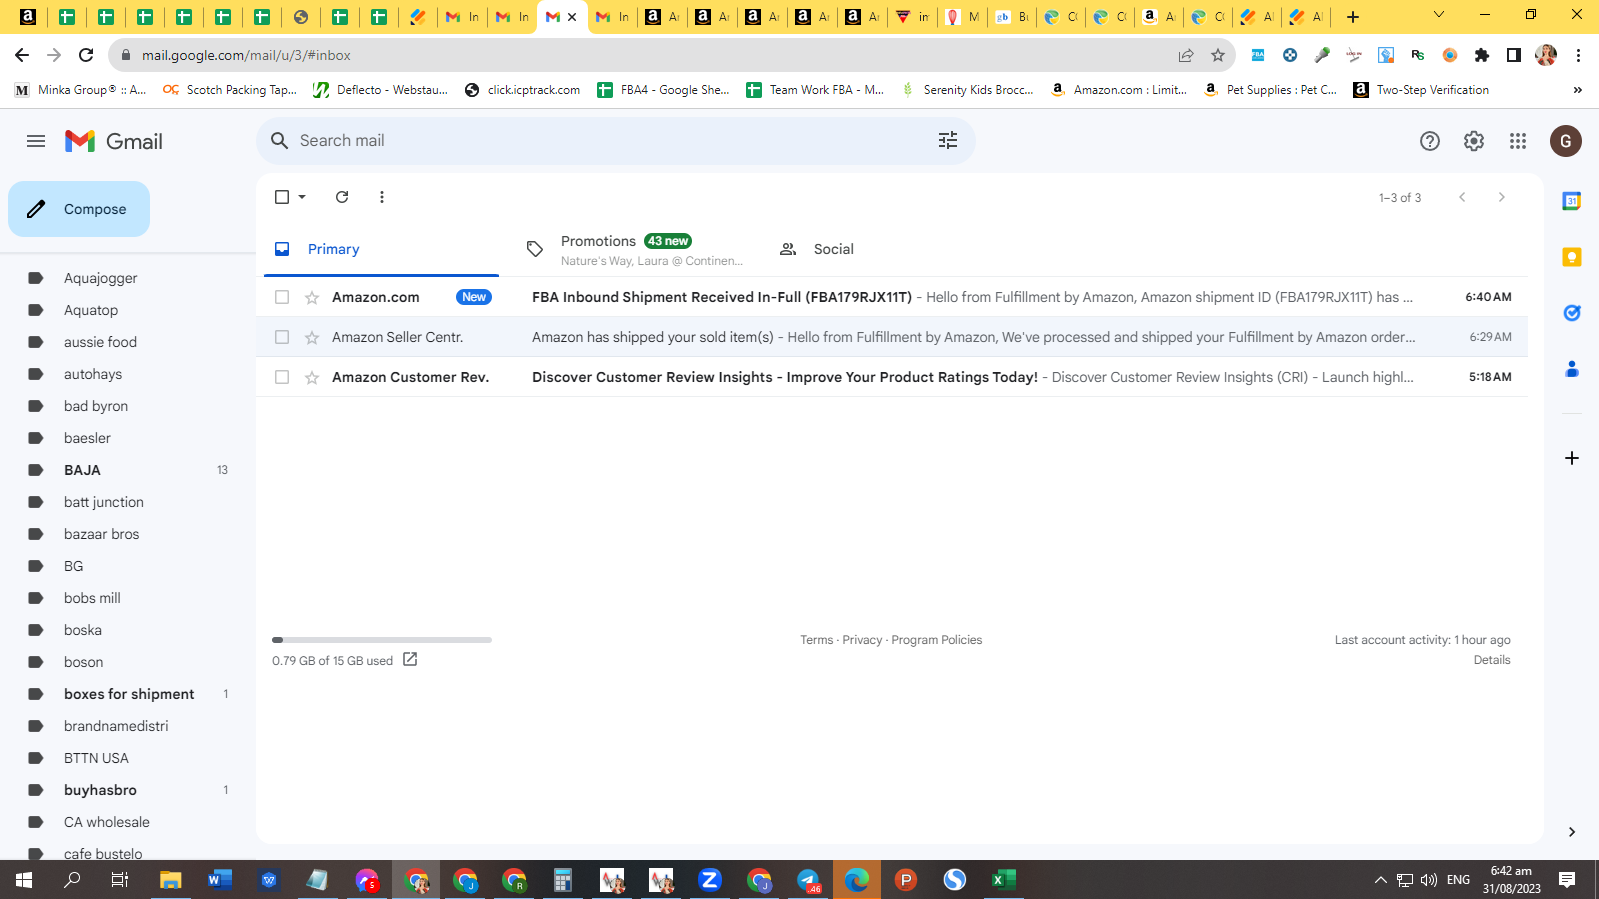
Task: Show all bookmarks overflow chevron
Action: (1577, 90)
